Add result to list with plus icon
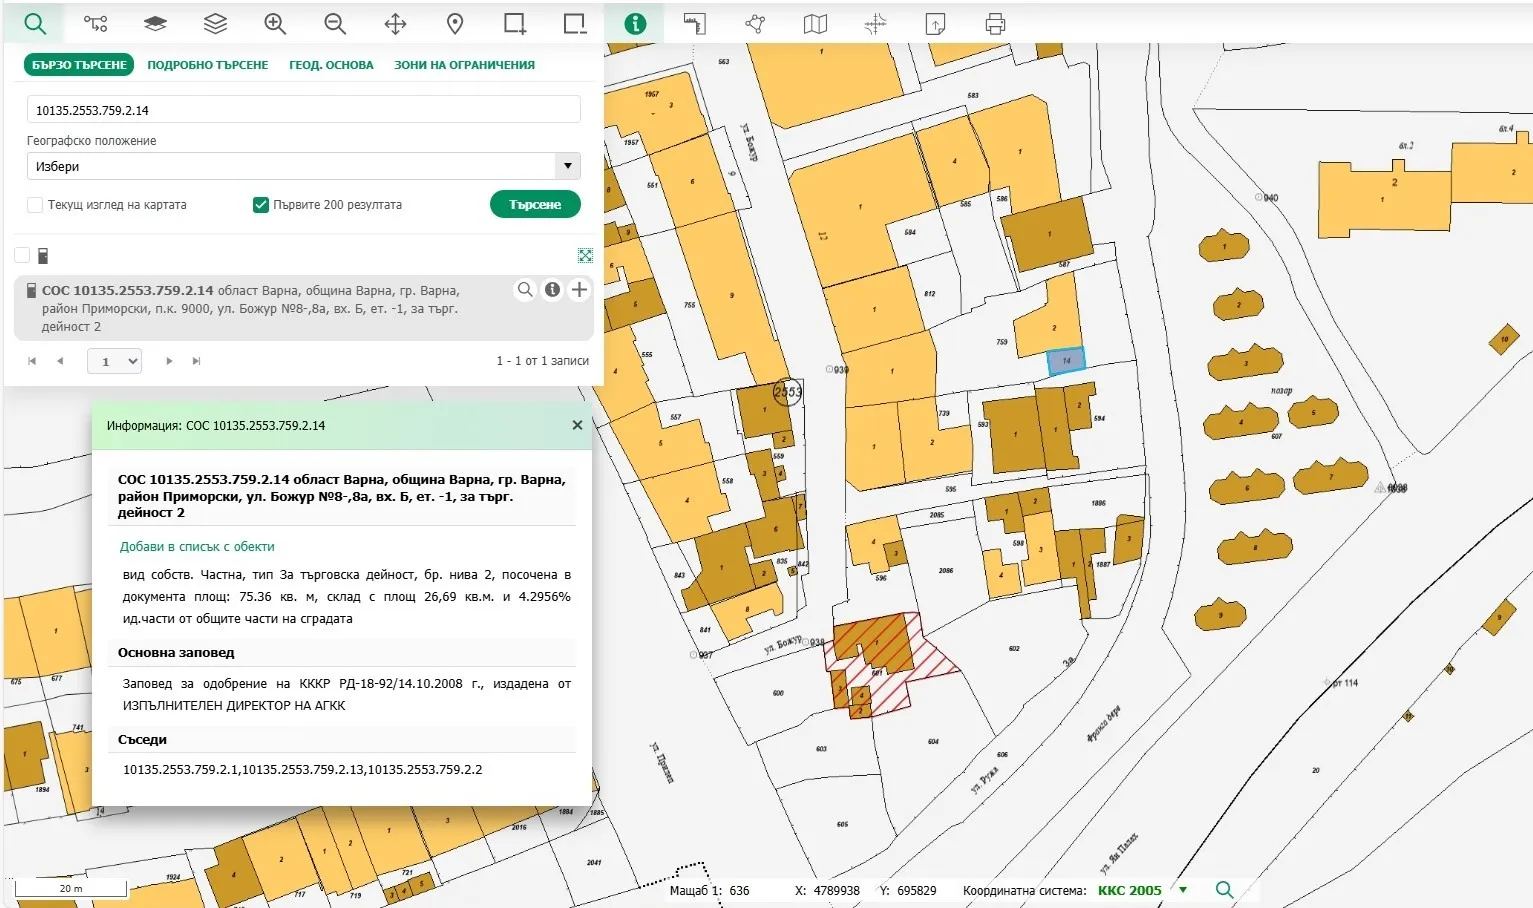Screen dimensions: 1533x908 pyautogui.click(x=579, y=290)
